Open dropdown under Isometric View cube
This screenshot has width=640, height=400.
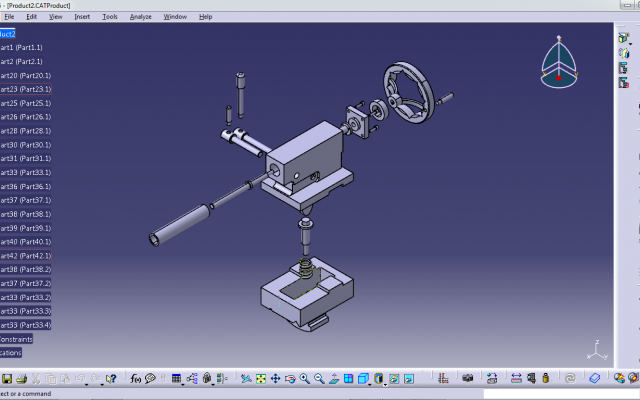(370, 384)
